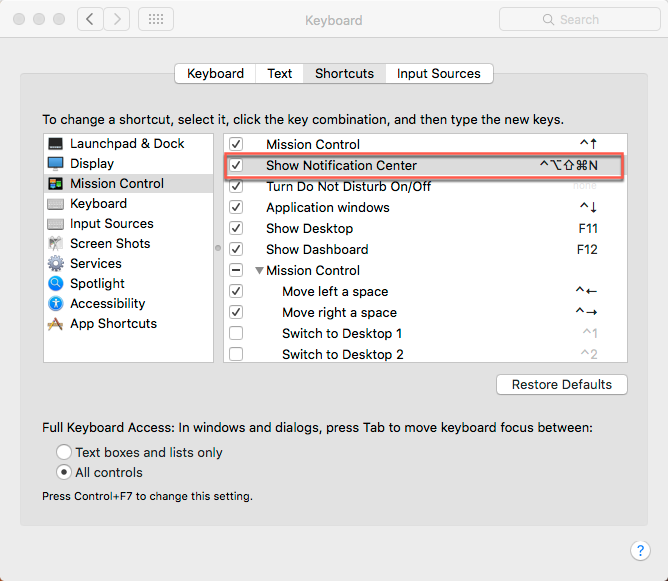Image resolution: width=668 pixels, height=581 pixels.
Task: Click in the Search field
Action: 576,19
